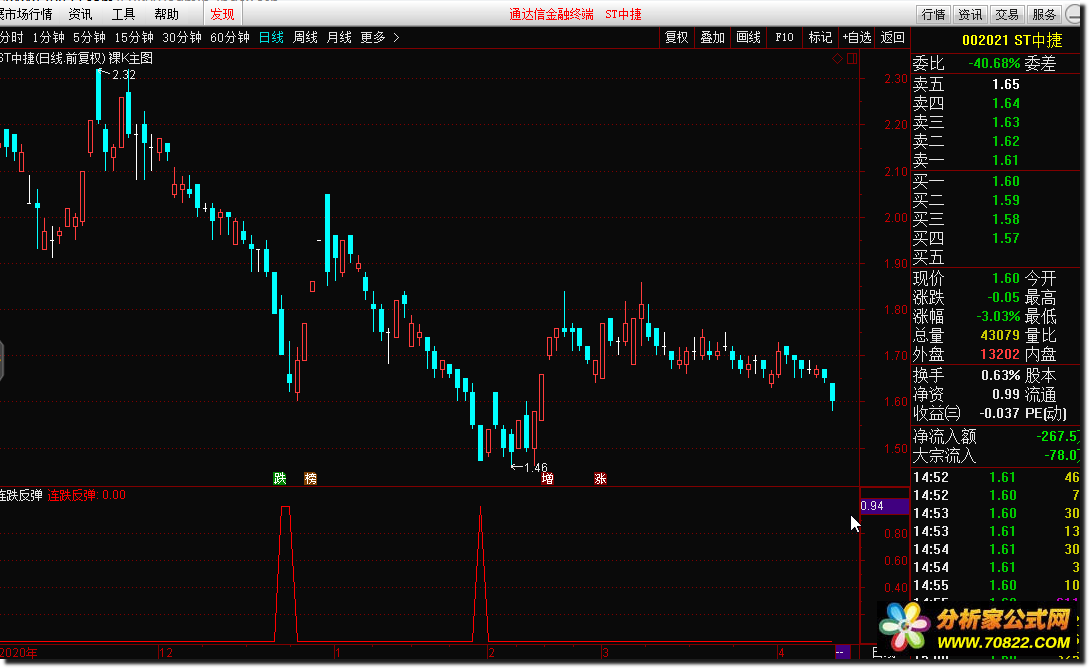This screenshot has width=1090, height=668.
Task: Open the 发现 menu
Action: tap(222, 14)
